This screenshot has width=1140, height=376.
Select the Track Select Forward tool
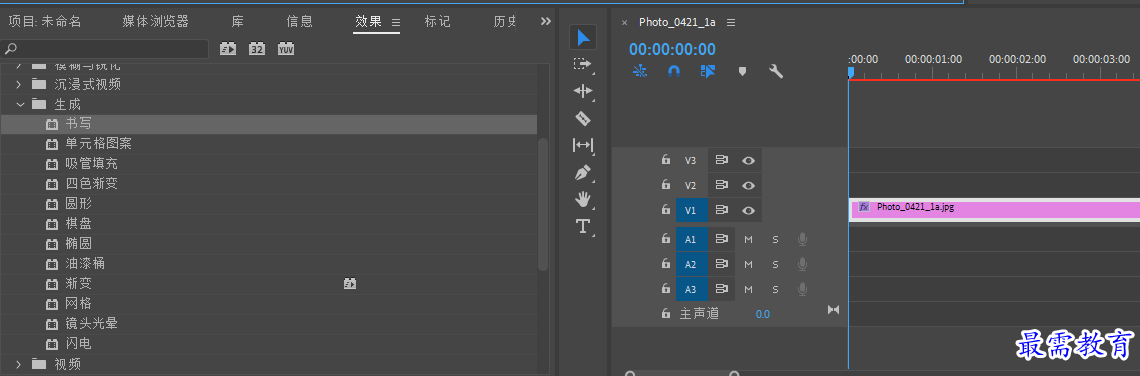582,64
